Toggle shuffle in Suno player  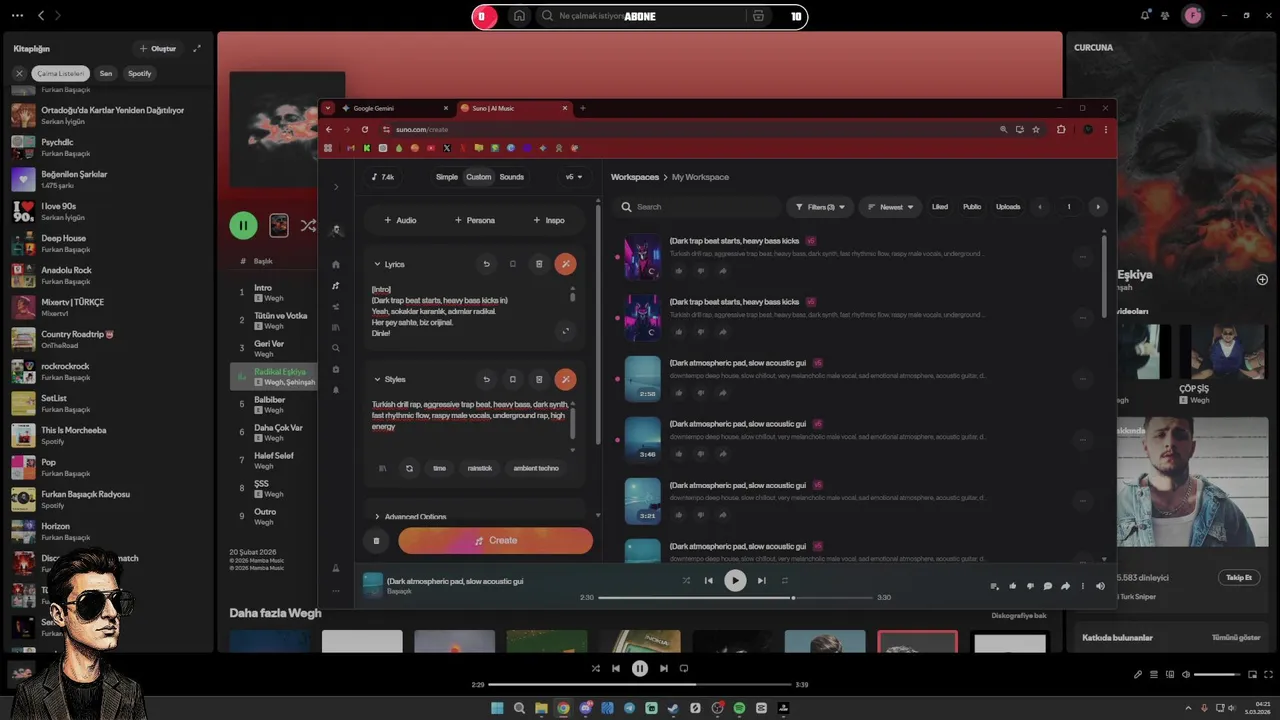[x=686, y=580]
